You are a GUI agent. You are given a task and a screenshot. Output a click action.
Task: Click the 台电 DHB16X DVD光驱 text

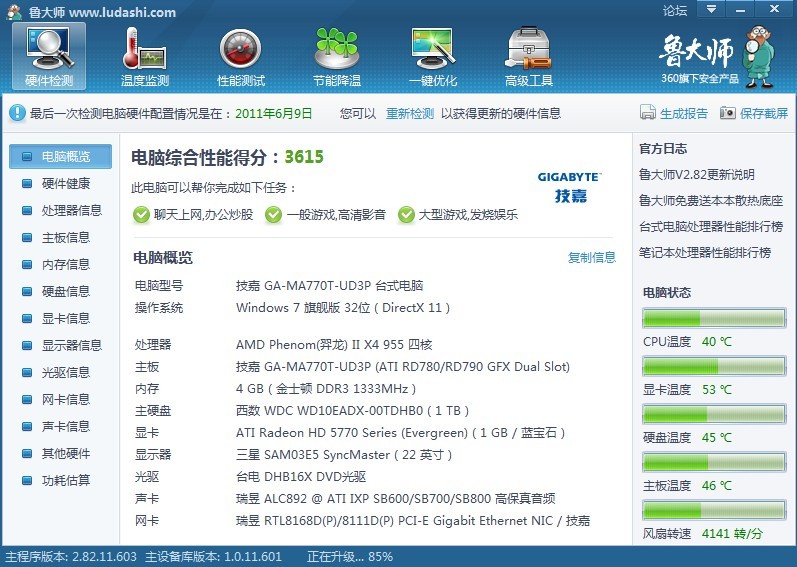[300, 477]
